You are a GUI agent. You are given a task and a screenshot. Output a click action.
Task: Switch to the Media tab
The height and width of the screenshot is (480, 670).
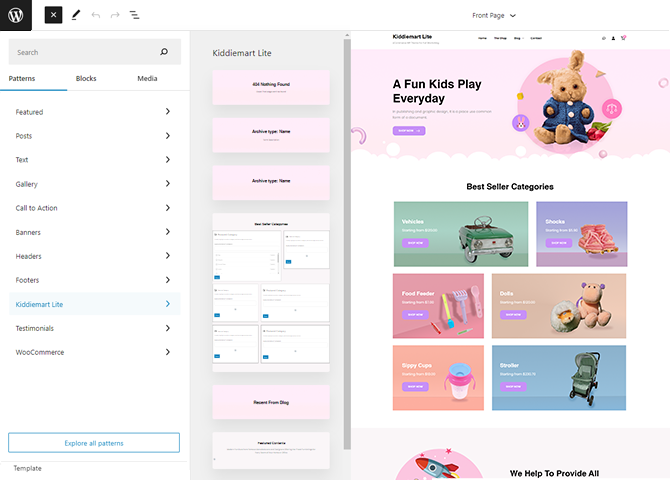147,78
